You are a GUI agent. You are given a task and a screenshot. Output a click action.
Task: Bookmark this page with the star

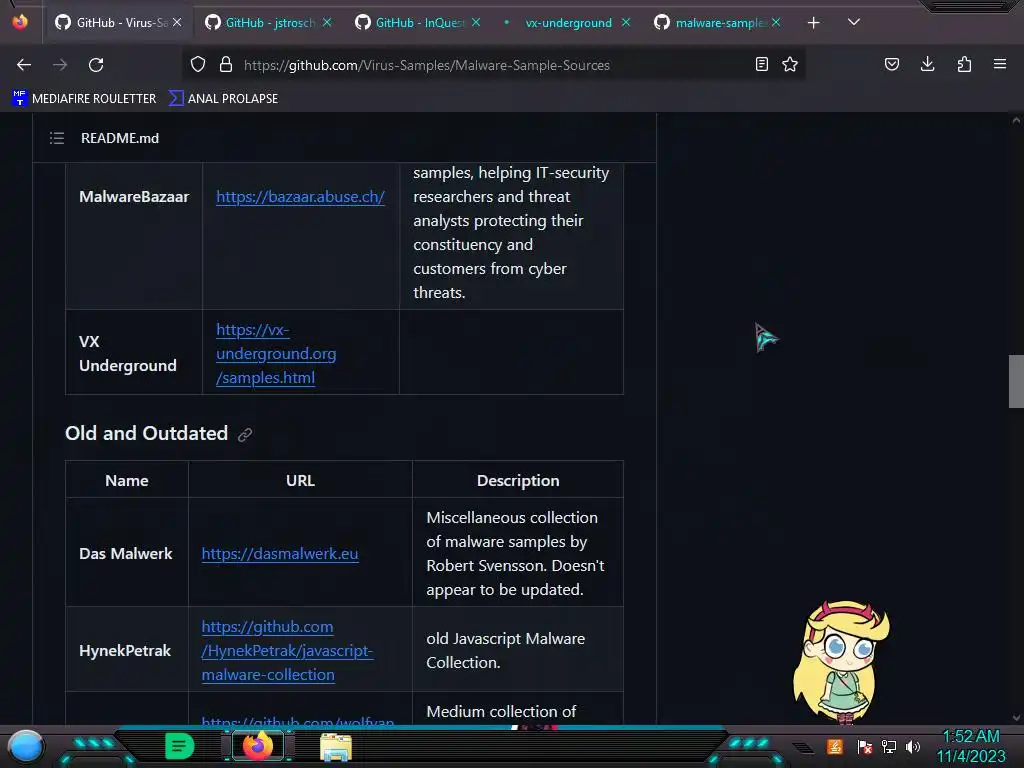pyautogui.click(x=790, y=64)
